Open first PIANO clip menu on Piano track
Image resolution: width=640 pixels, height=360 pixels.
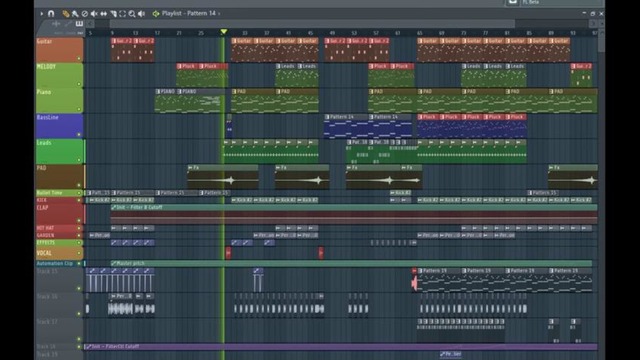click(158, 91)
